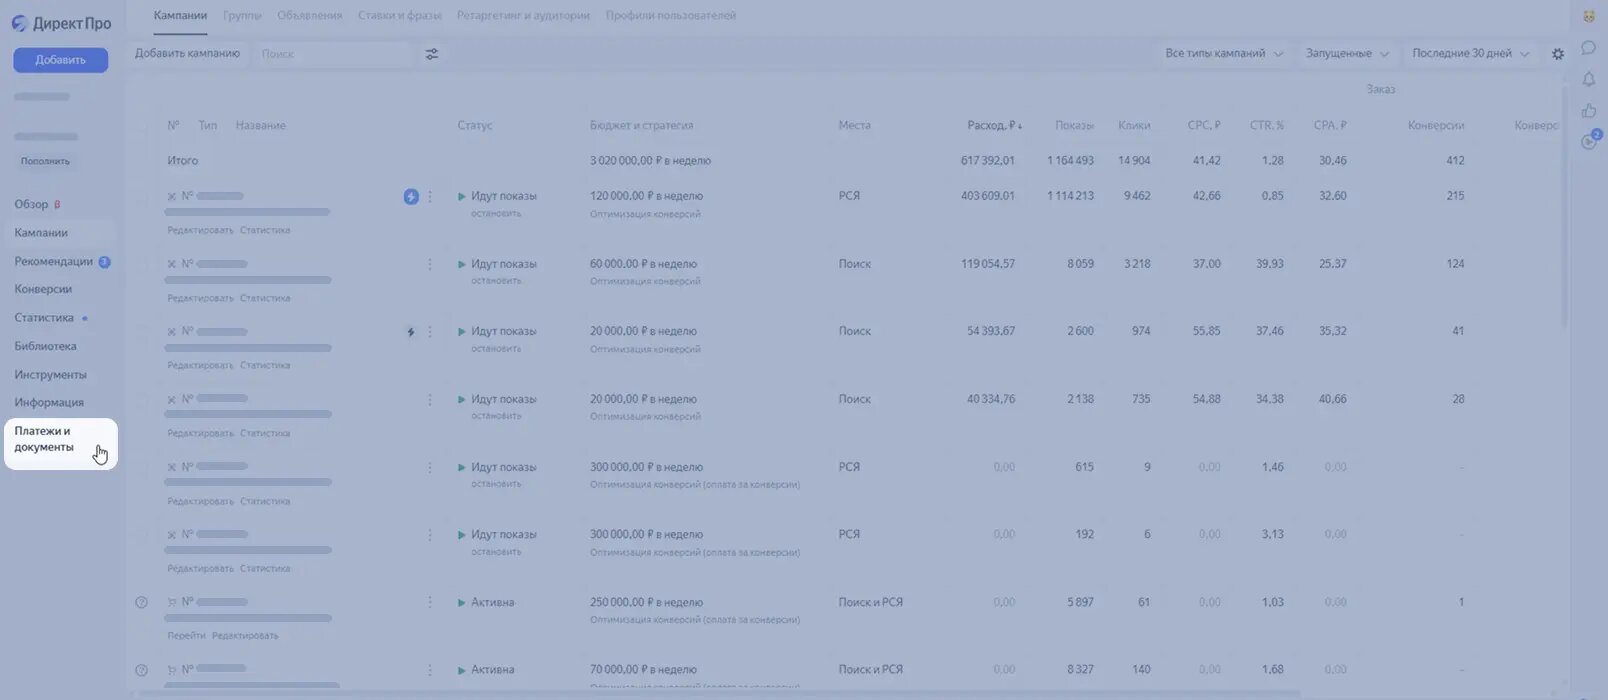Image resolution: width=1608 pixels, height=700 pixels.
Task: Click Статистика link under the 60 000,00 ₽ campaign
Action: pos(265,298)
